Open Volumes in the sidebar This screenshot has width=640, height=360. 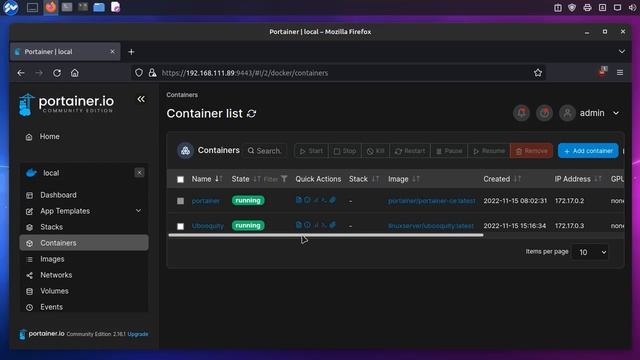(x=83, y=291)
